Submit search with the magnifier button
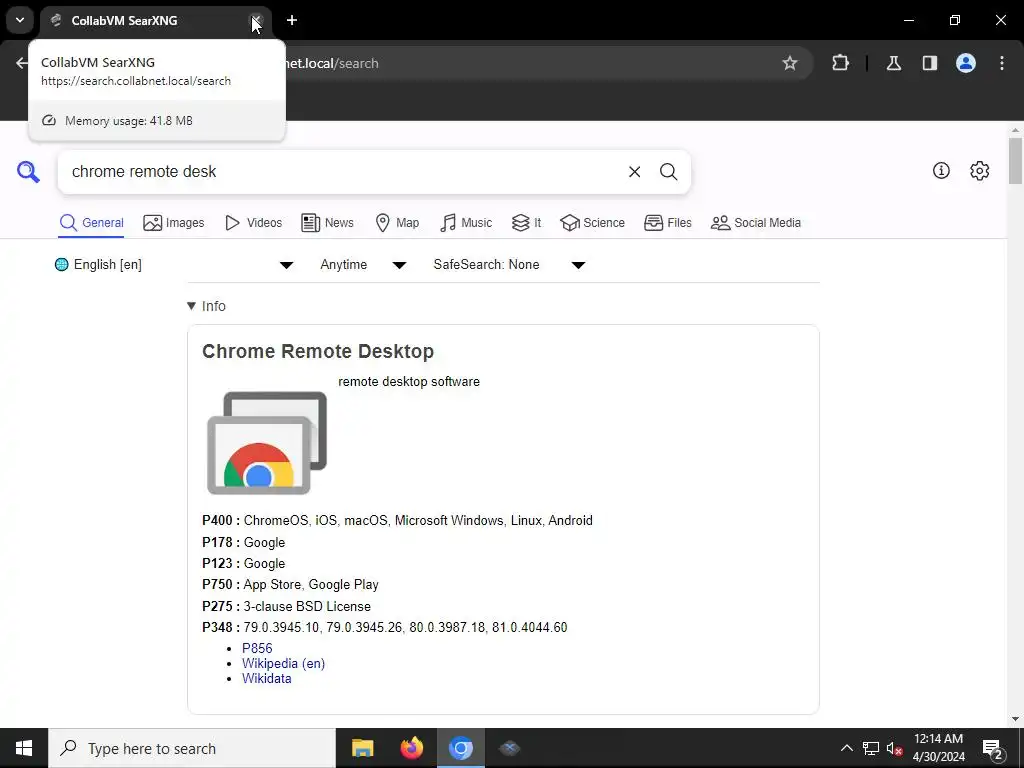This screenshot has width=1024, height=768. point(669,172)
